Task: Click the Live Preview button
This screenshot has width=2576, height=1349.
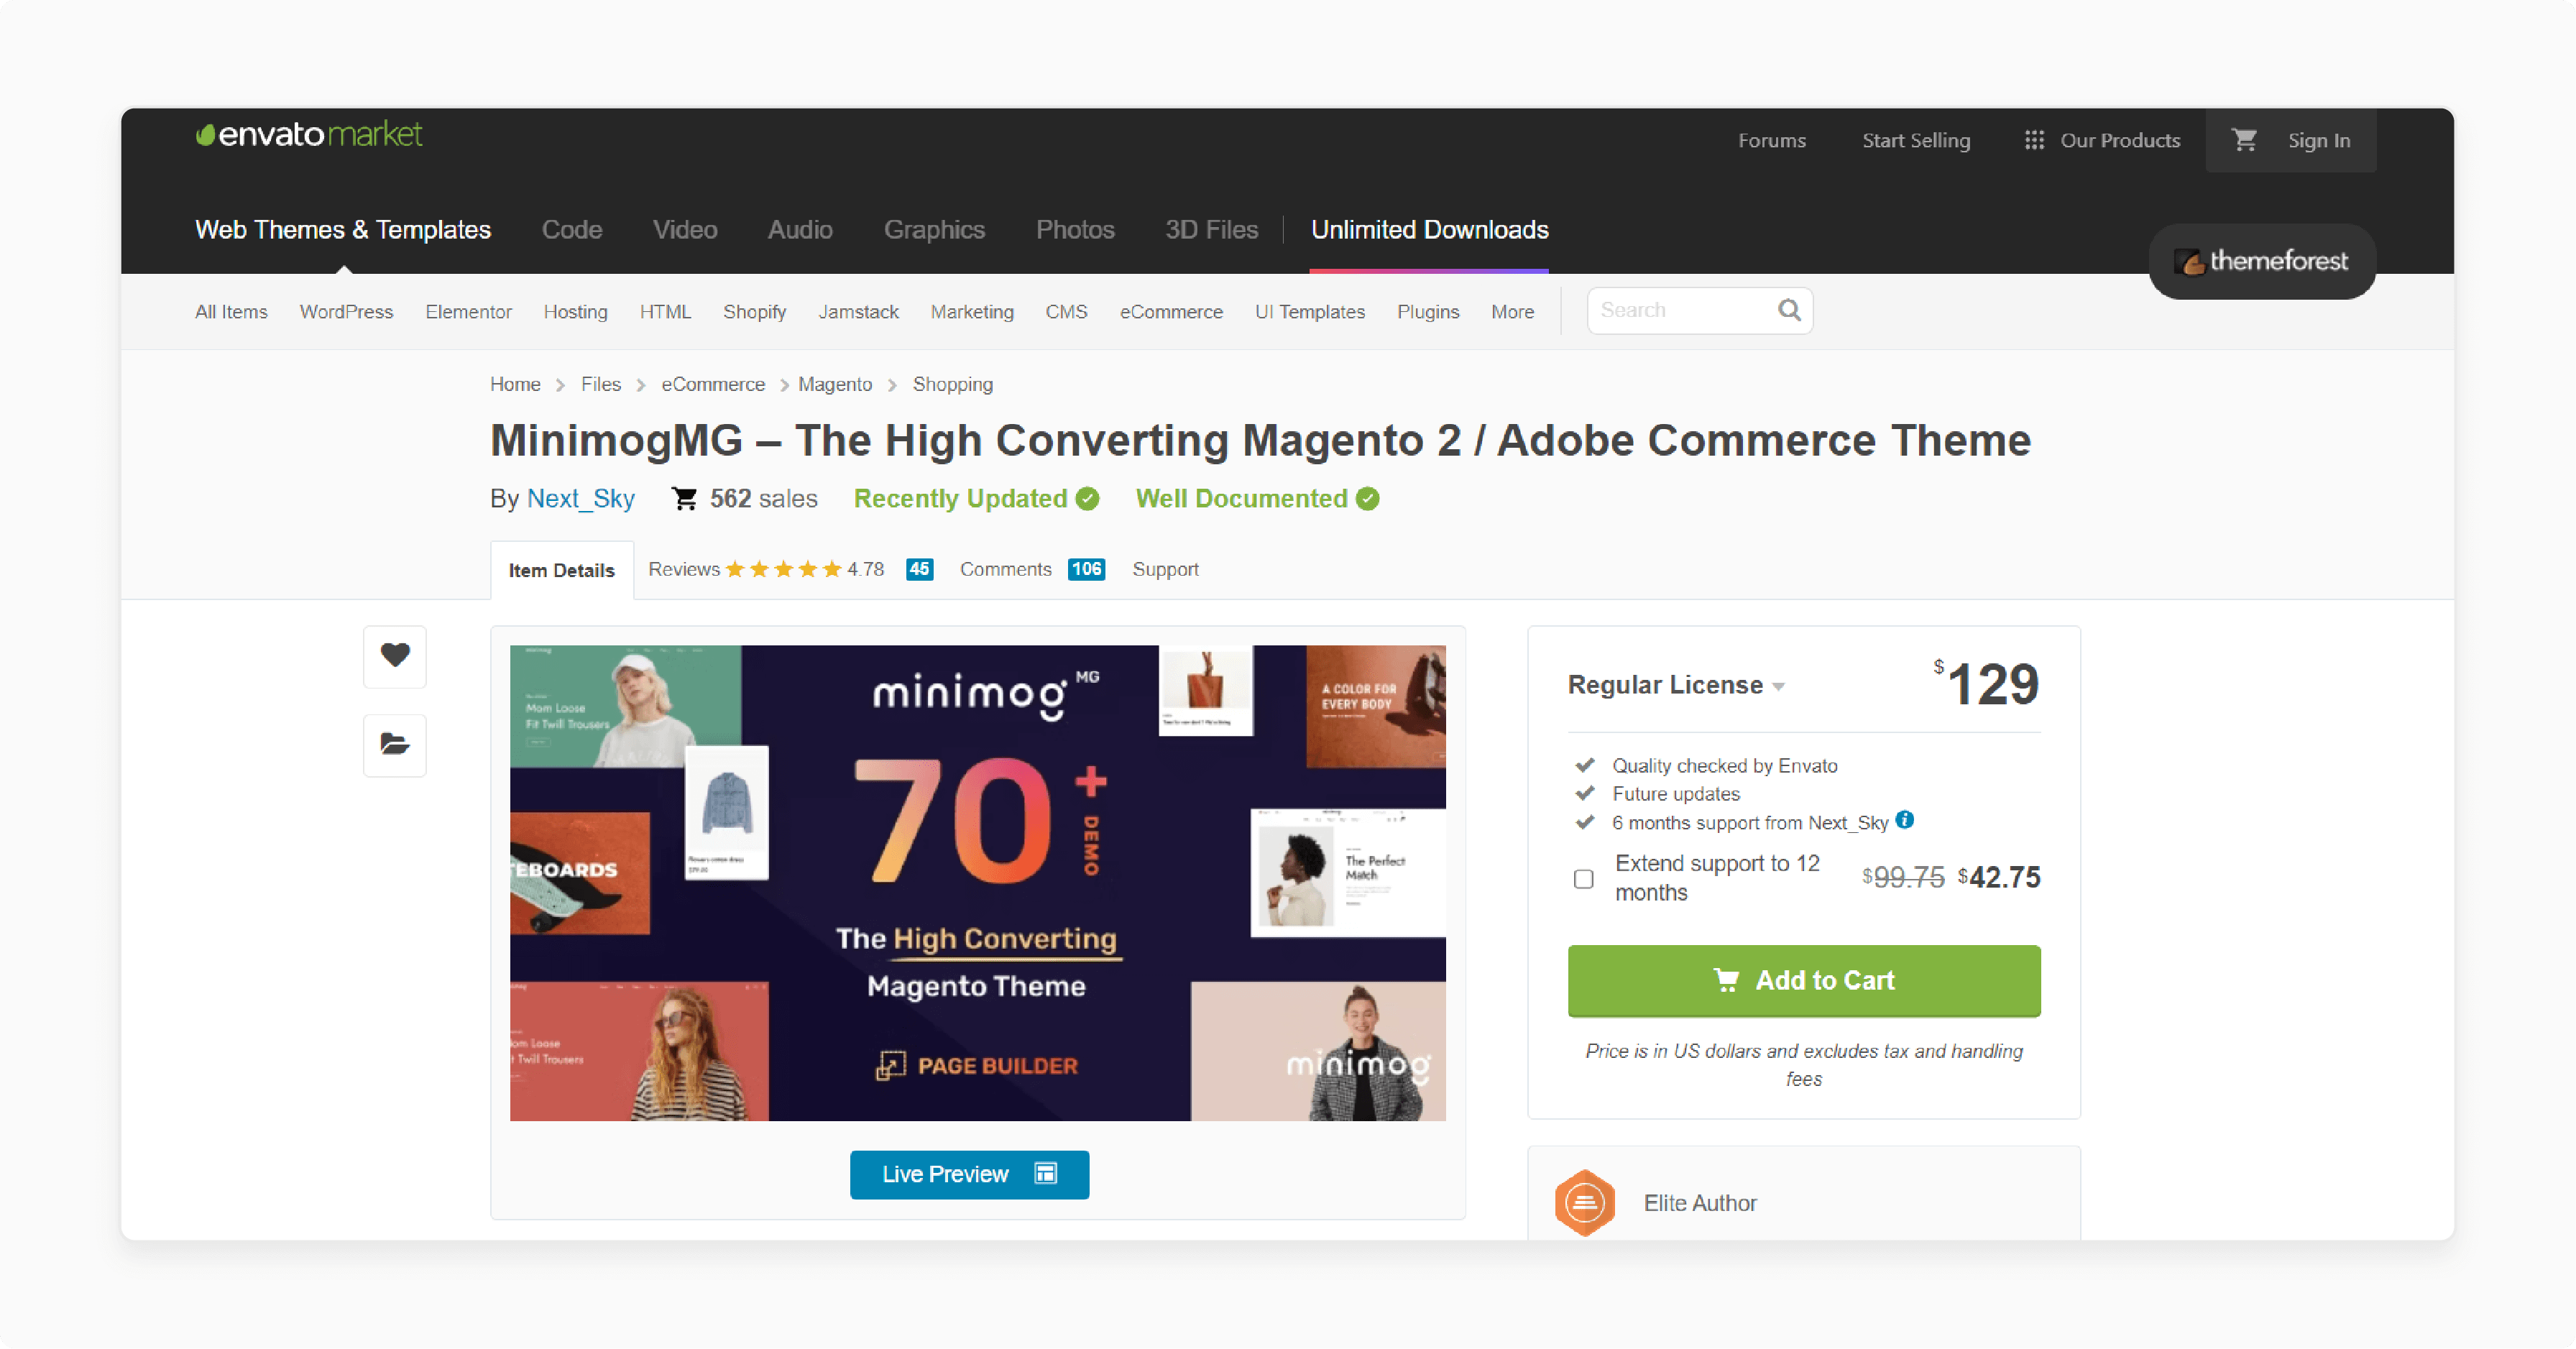Action: coord(970,1174)
